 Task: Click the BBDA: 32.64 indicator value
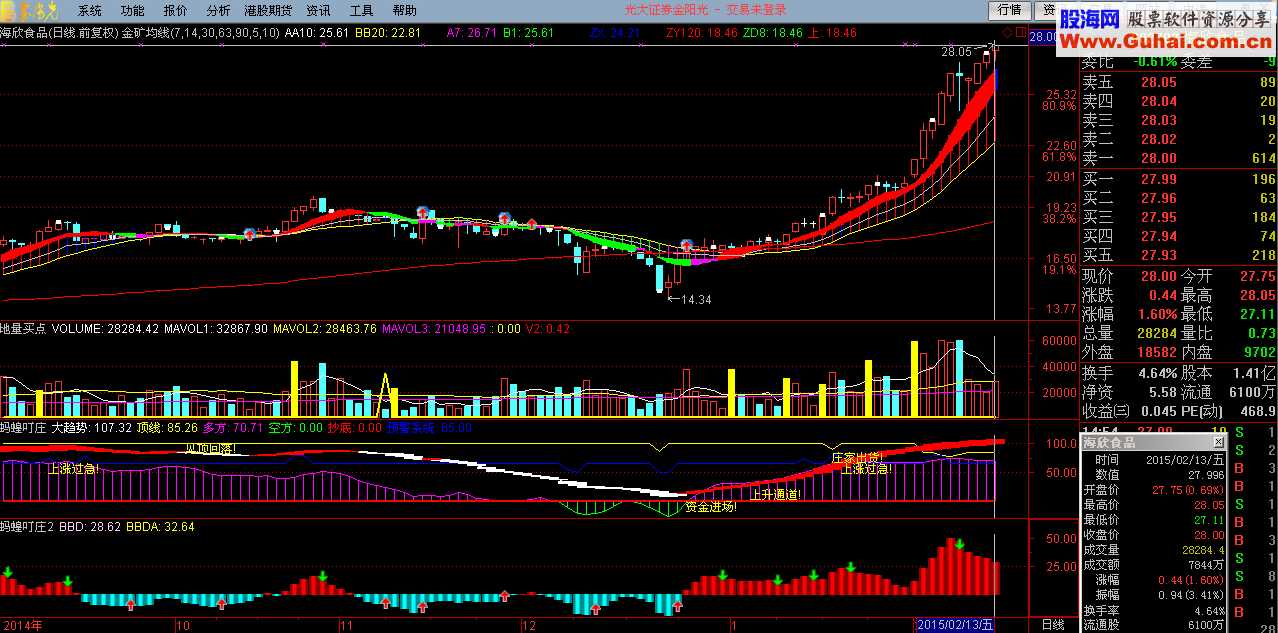point(161,526)
